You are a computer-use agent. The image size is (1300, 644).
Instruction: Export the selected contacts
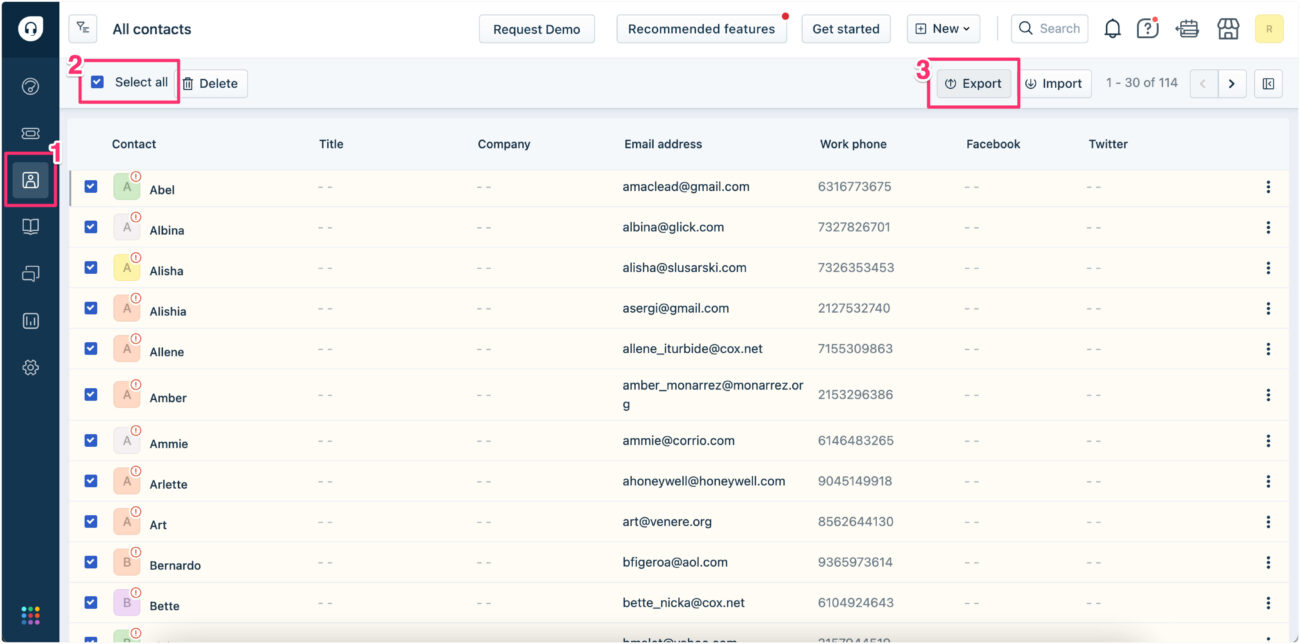pyautogui.click(x=972, y=83)
